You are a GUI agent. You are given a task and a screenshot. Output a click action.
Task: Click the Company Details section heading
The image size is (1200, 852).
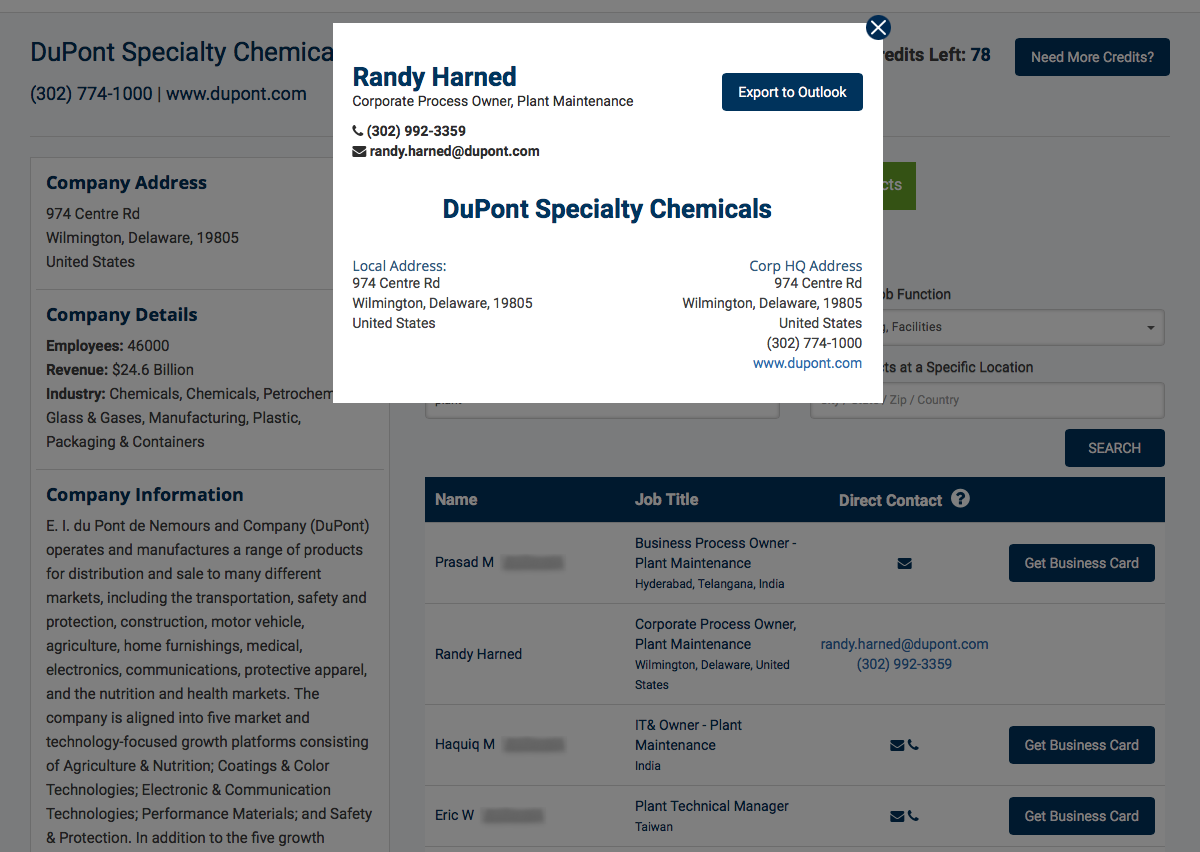(x=122, y=315)
